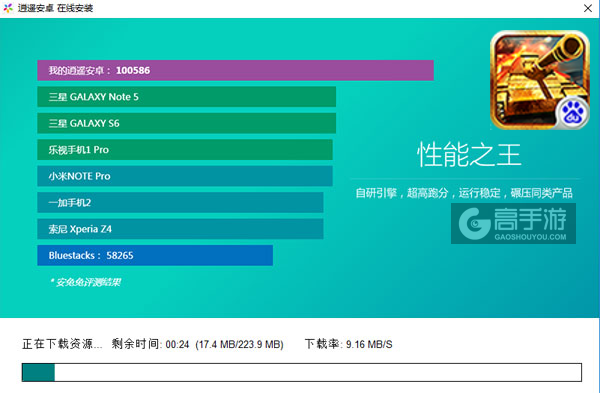600x393 pixels.
Task: Click the download progress bar
Action: click(x=302, y=372)
